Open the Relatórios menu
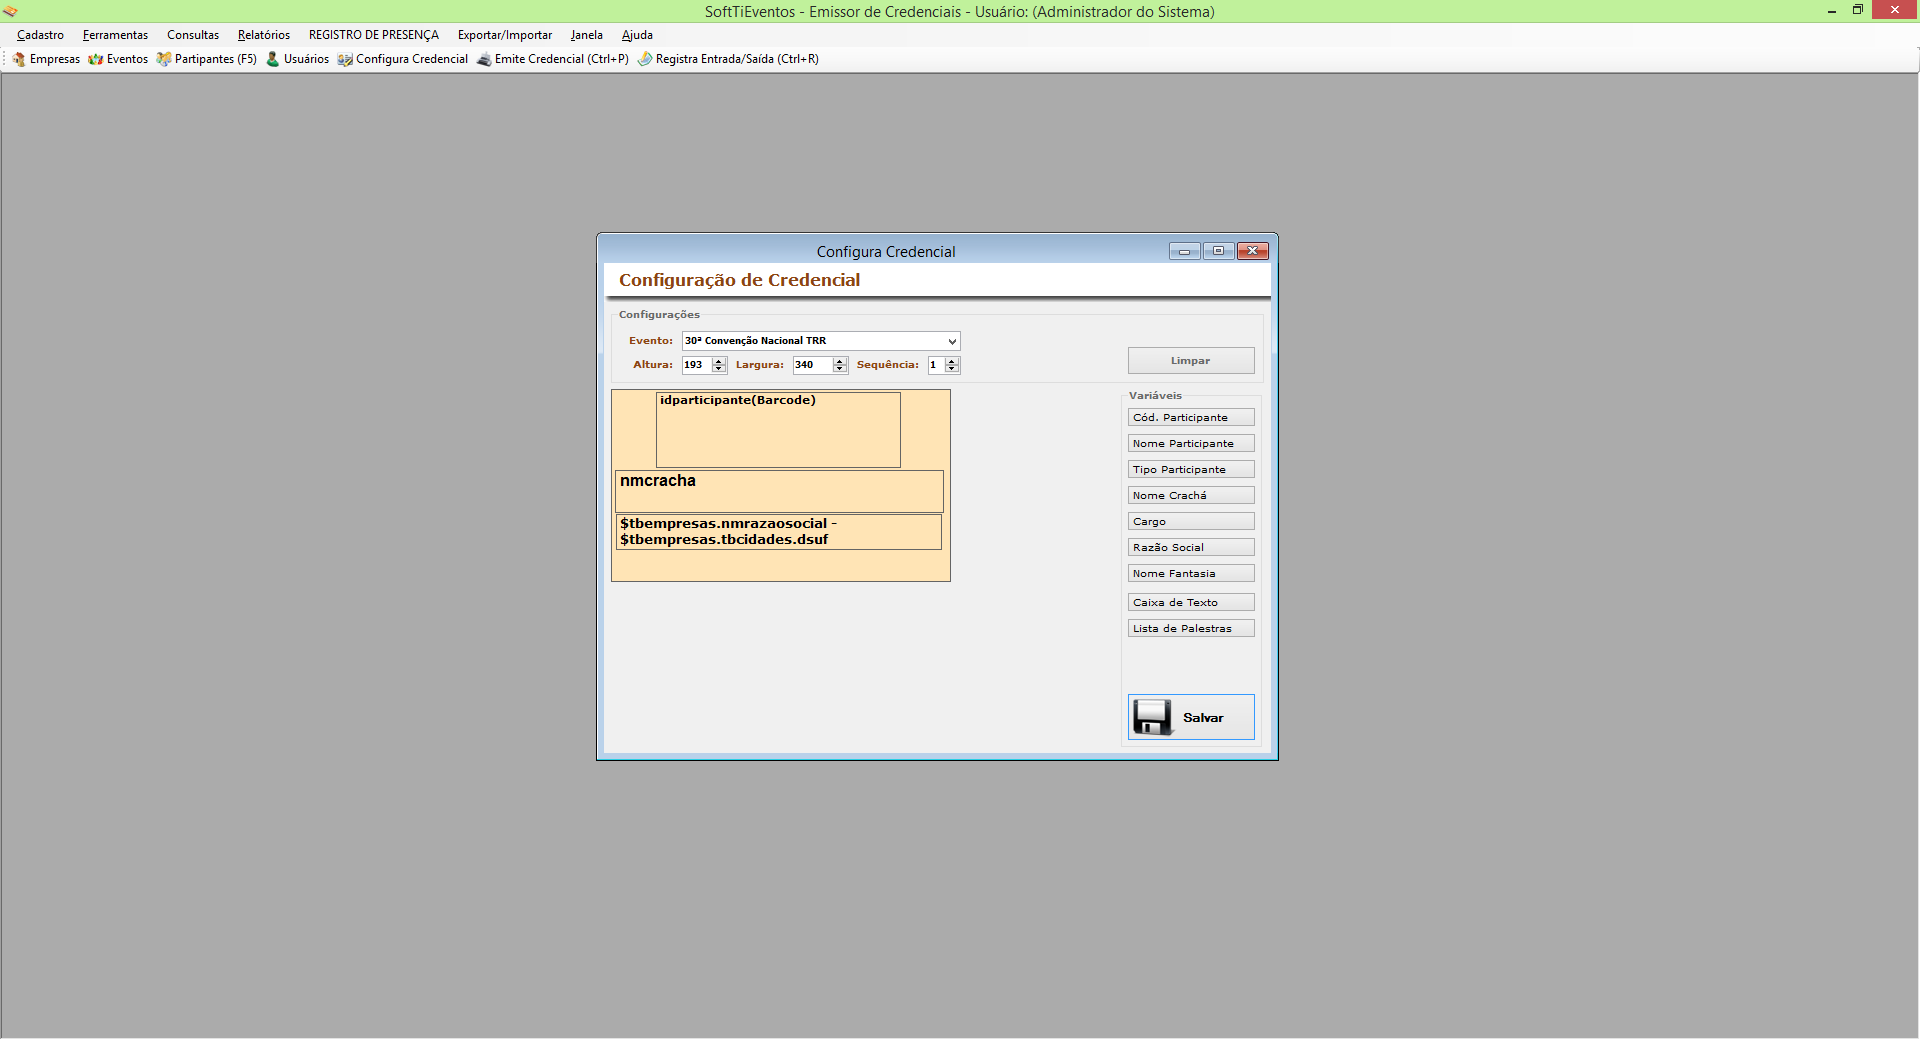The height and width of the screenshot is (1040, 1920). coord(264,35)
